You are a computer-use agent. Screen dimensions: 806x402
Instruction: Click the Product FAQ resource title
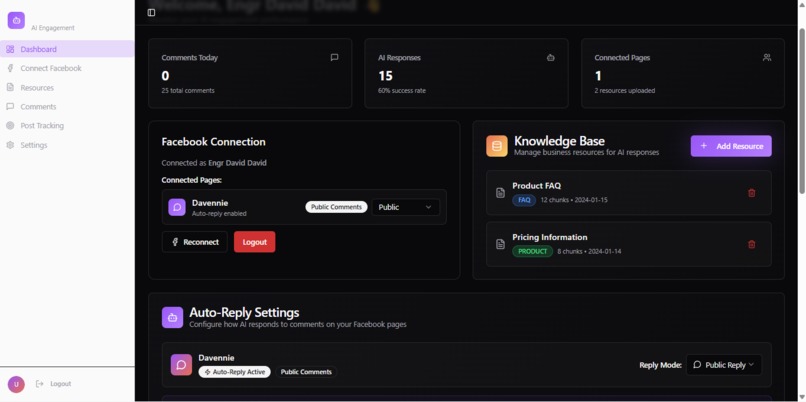(x=536, y=186)
